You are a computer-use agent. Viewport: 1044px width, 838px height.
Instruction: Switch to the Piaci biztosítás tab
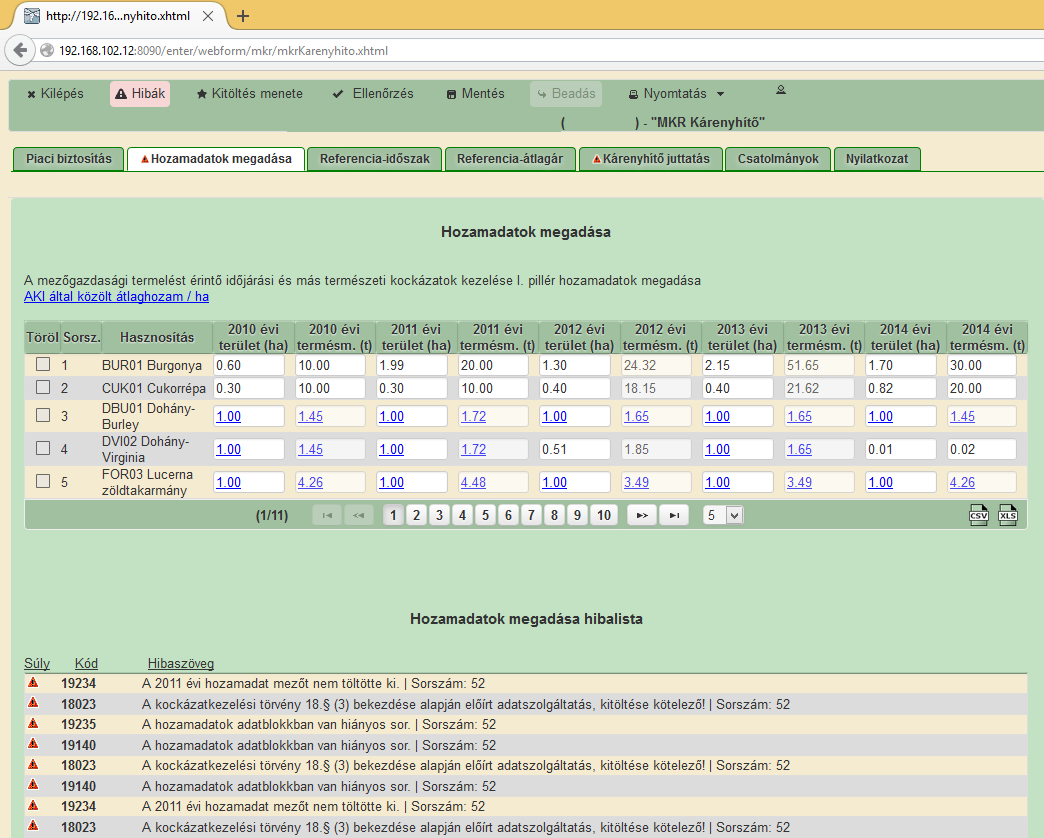pos(69,159)
